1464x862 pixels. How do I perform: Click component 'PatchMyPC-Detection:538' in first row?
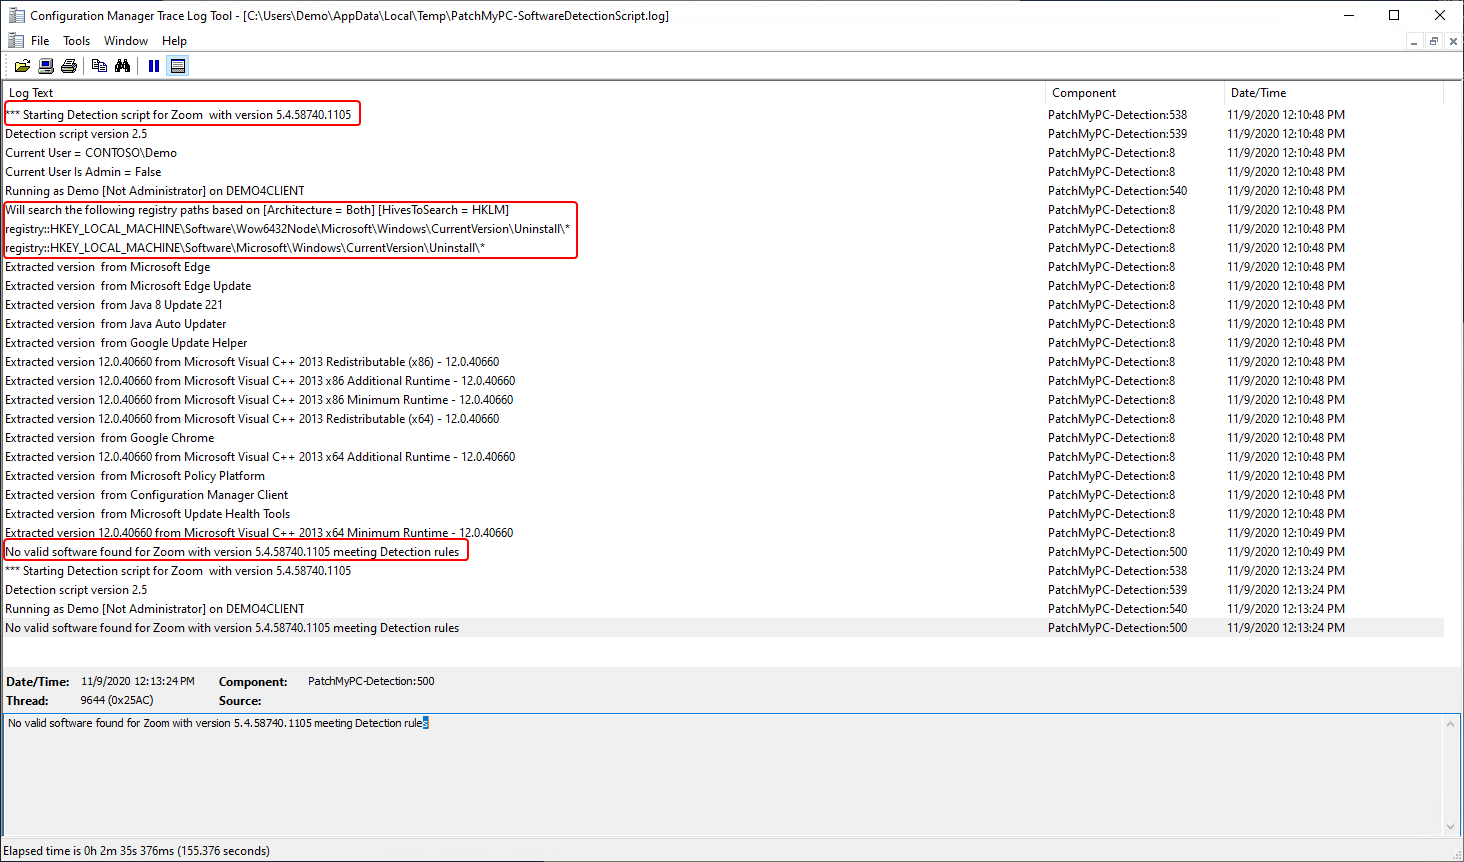click(x=1117, y=115)
